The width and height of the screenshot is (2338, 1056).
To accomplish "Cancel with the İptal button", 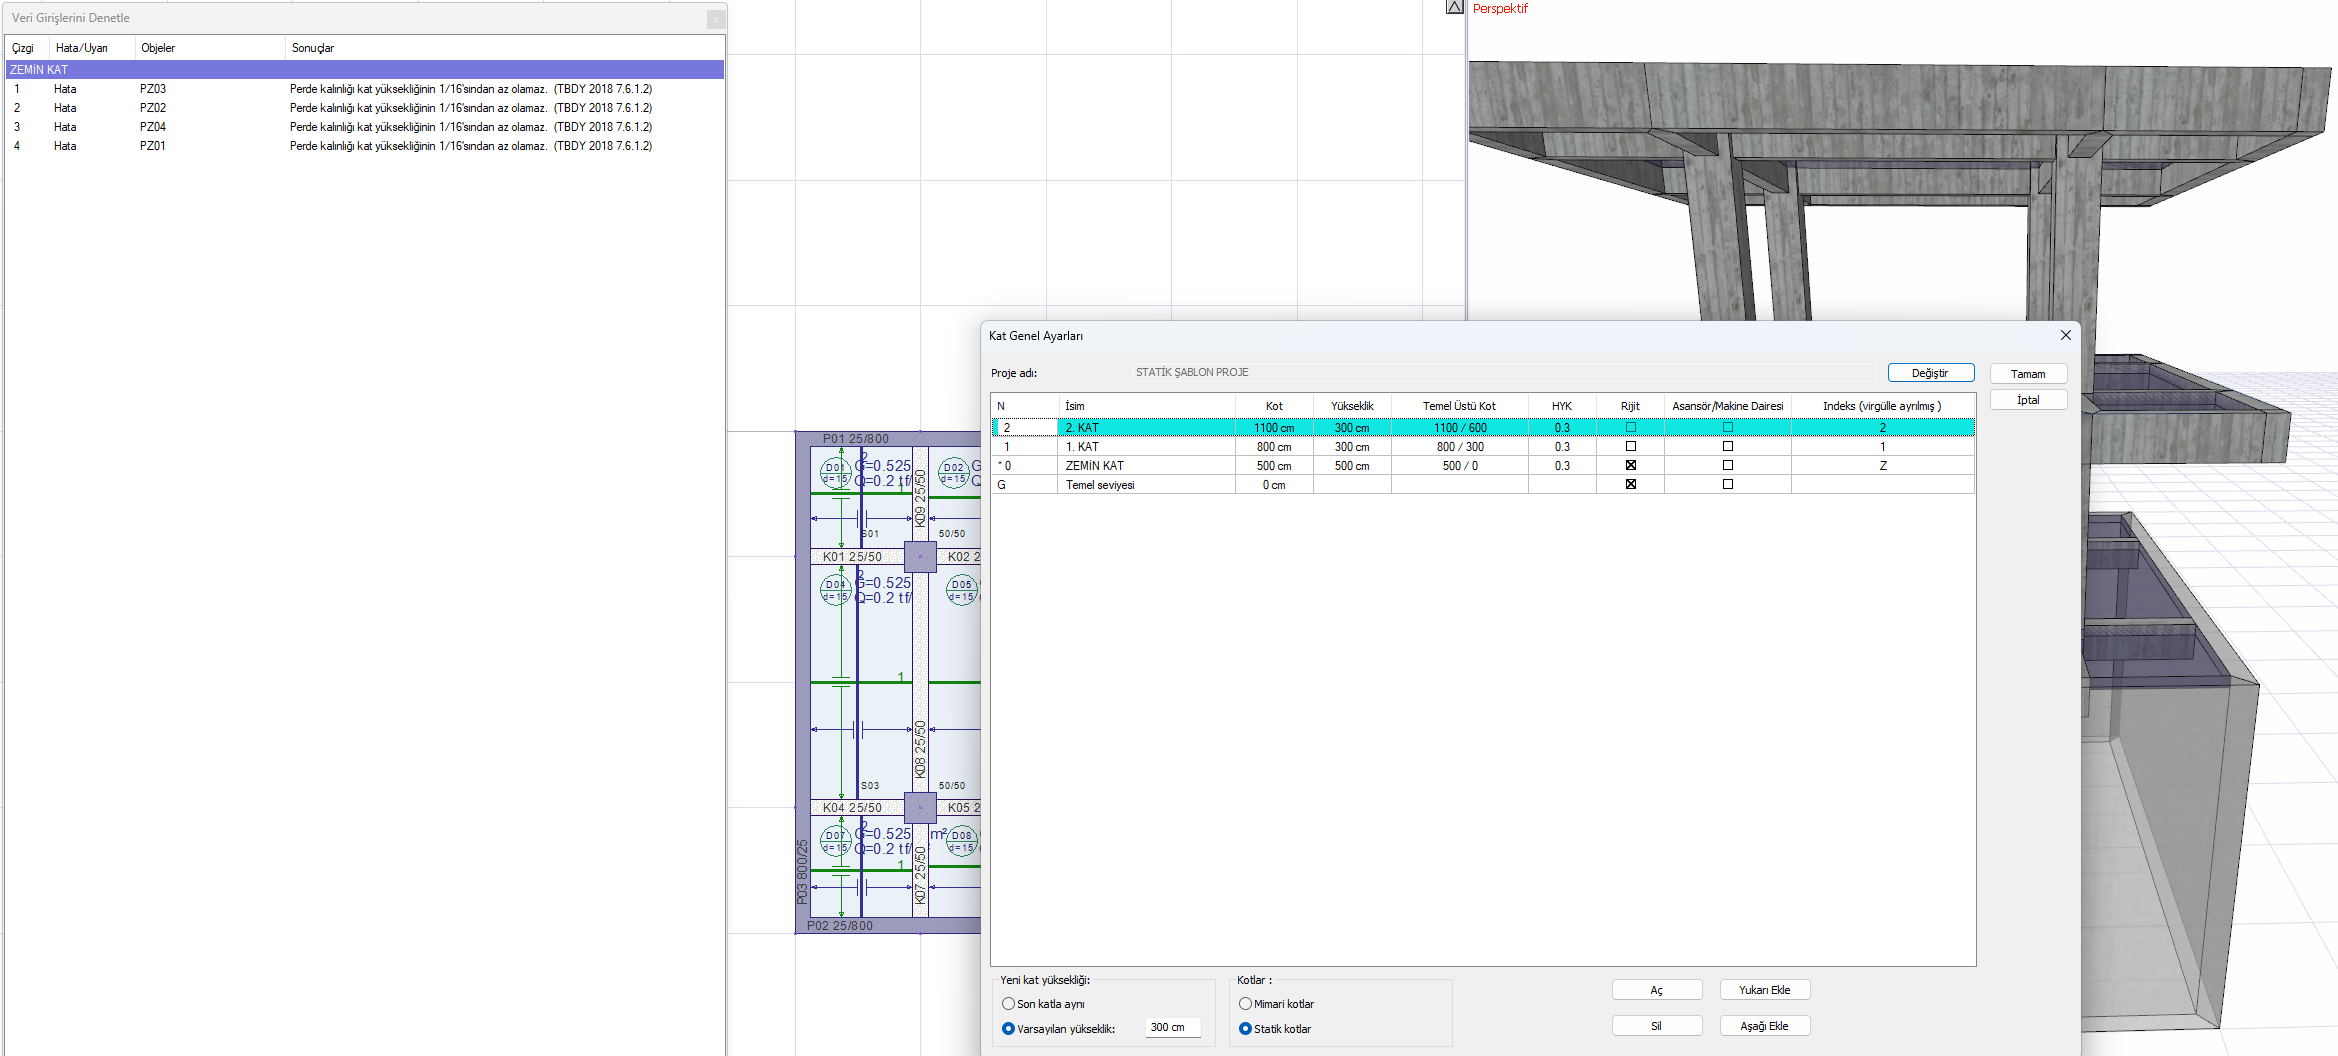I will point(2028,399).
